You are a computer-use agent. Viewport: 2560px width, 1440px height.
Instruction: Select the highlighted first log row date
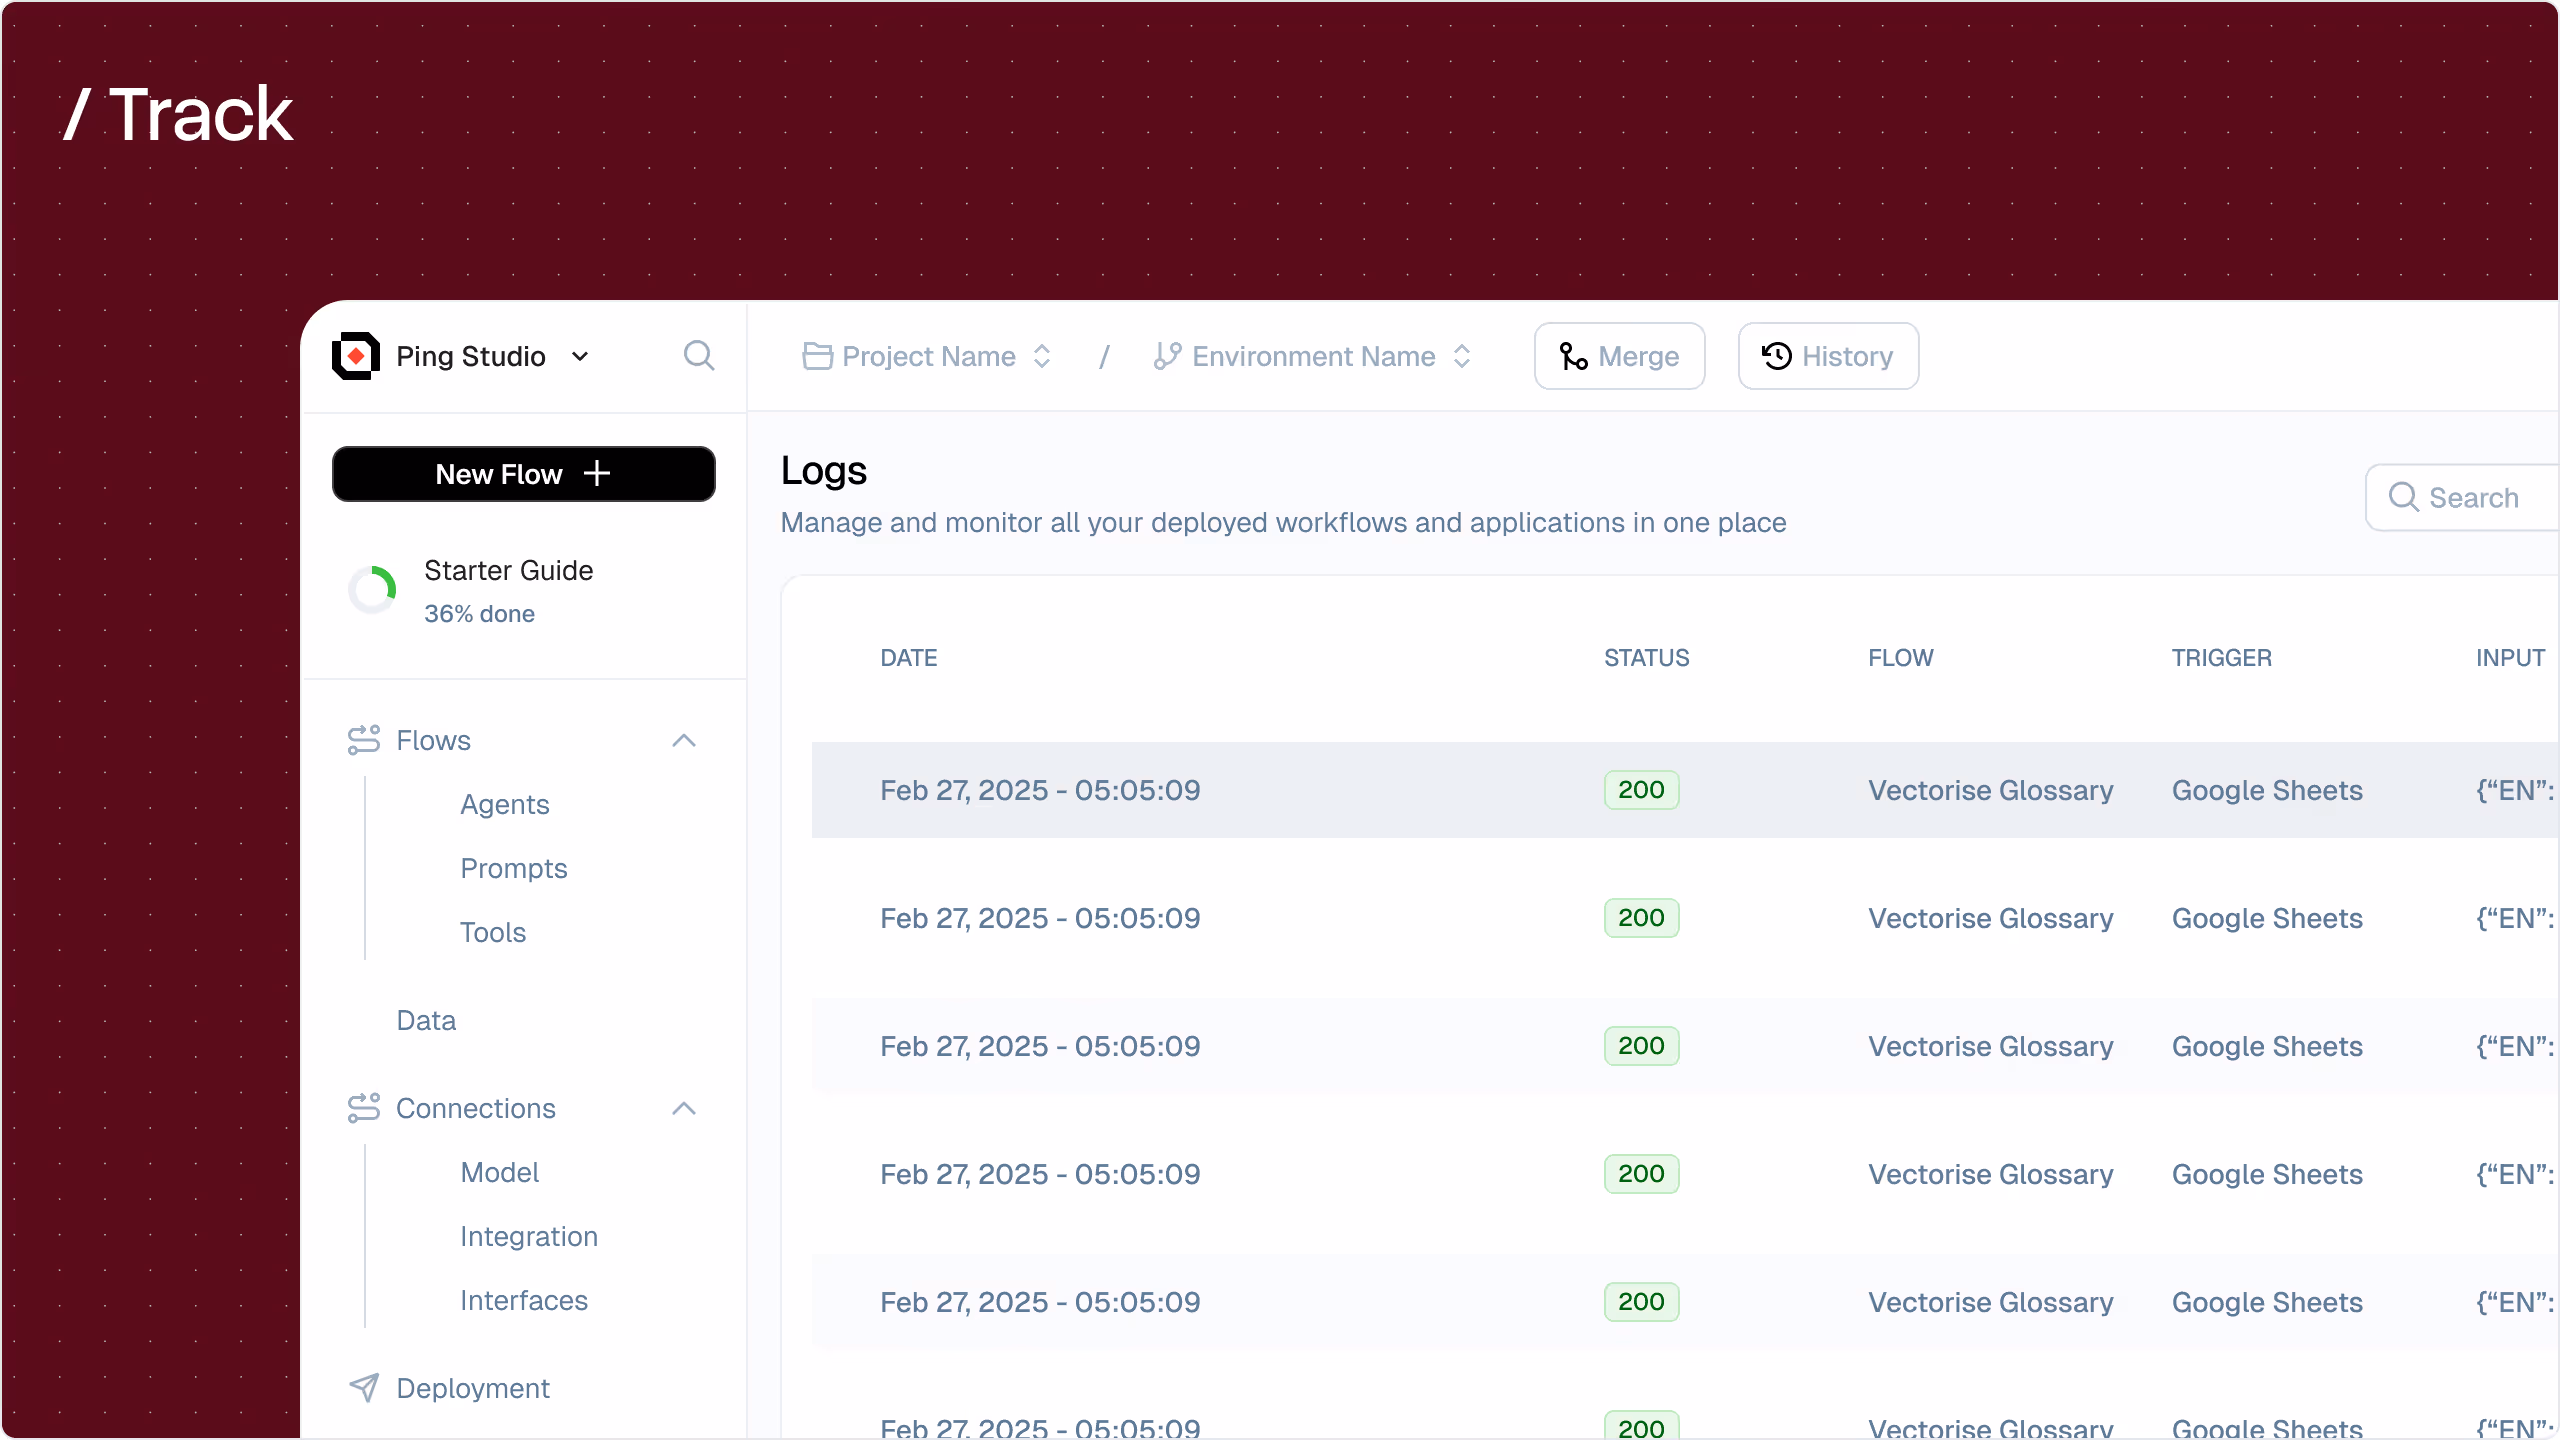pos(1040,790)
